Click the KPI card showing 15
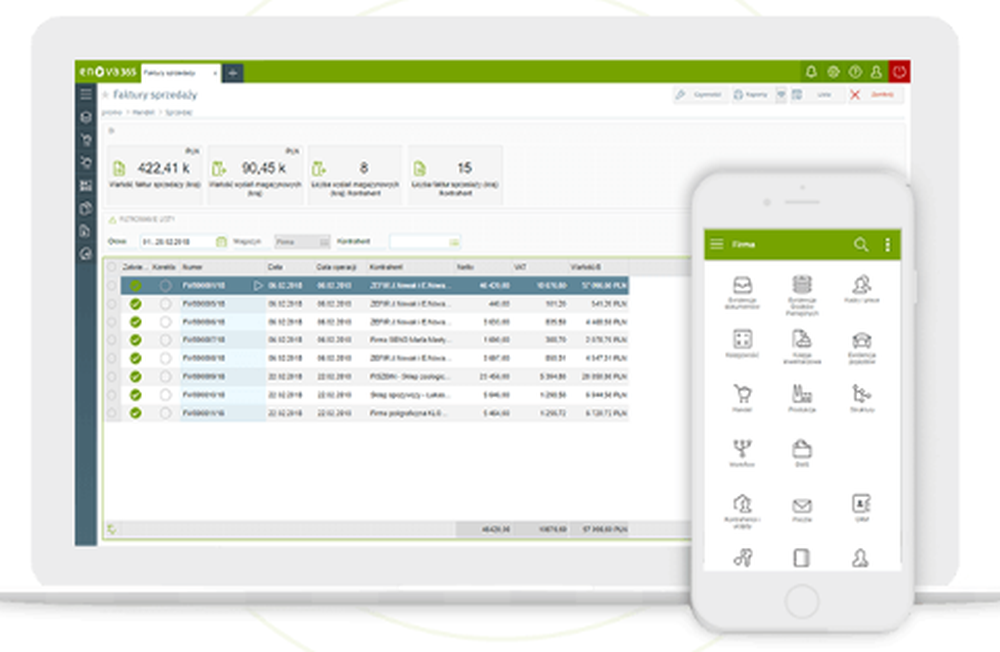1000x652 pixels. click(x=455, y=175)
